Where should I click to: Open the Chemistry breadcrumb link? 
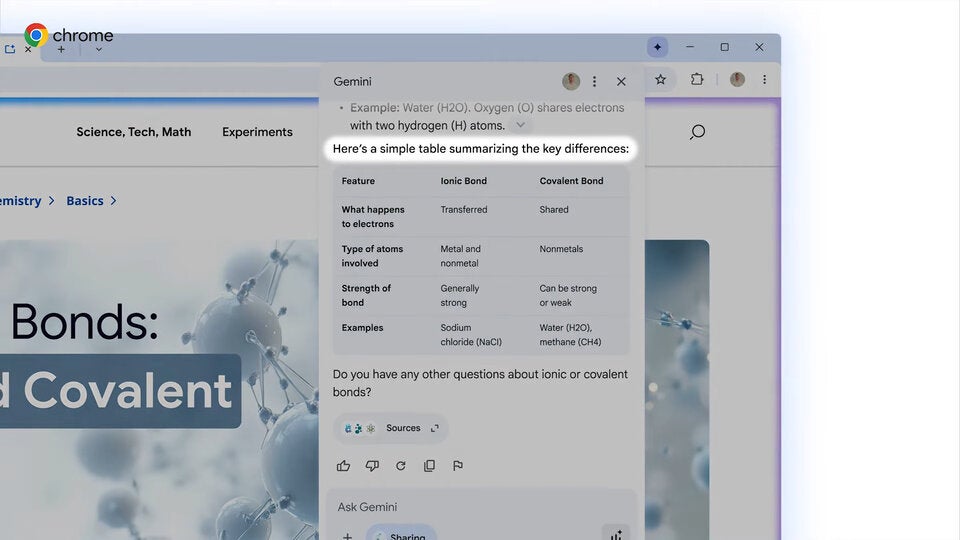[x=20, y=201]
